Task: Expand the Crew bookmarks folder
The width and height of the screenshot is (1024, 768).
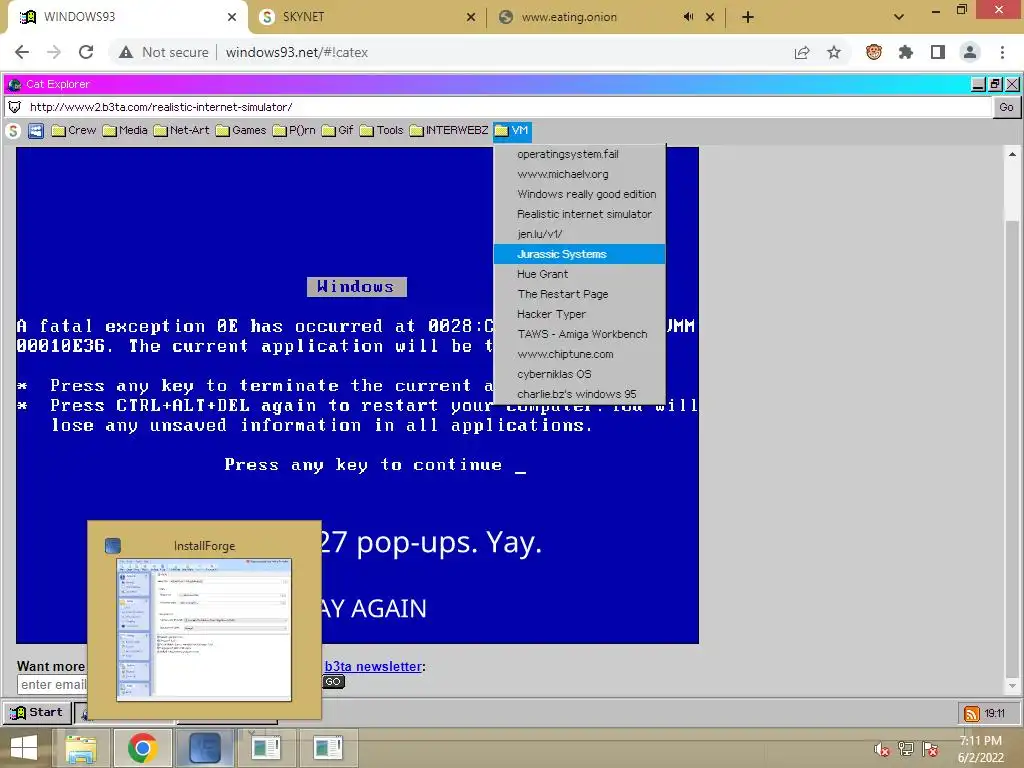Action: point(74,131)
